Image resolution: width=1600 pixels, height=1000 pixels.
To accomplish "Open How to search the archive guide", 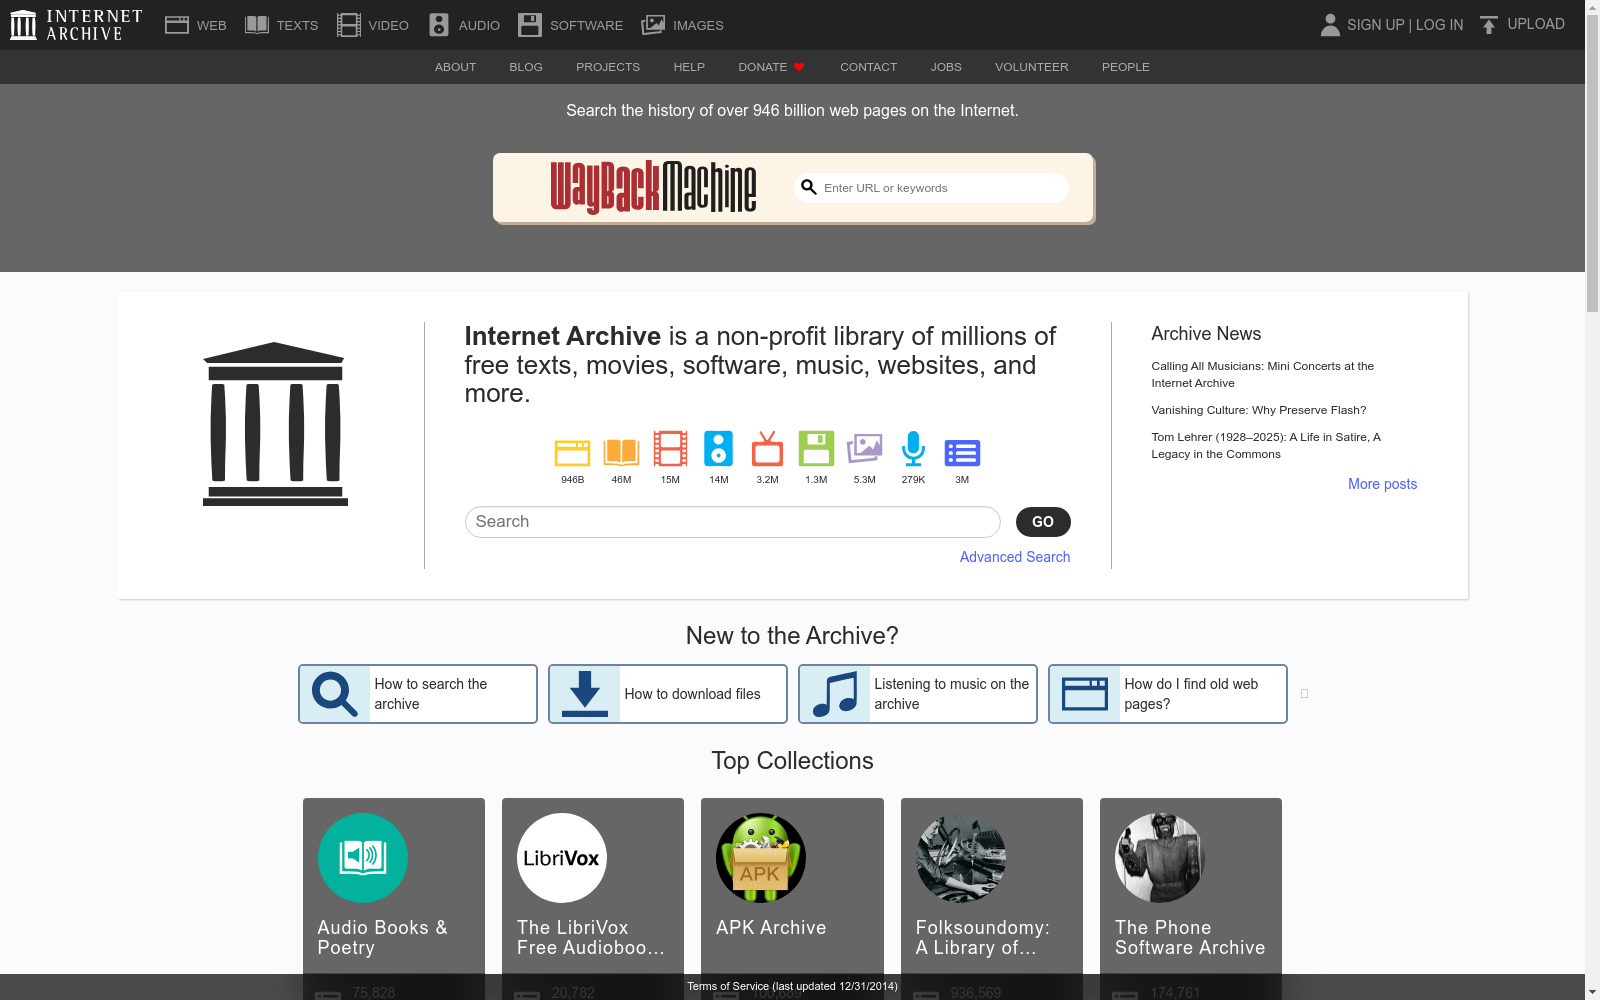I will [418, 694].
